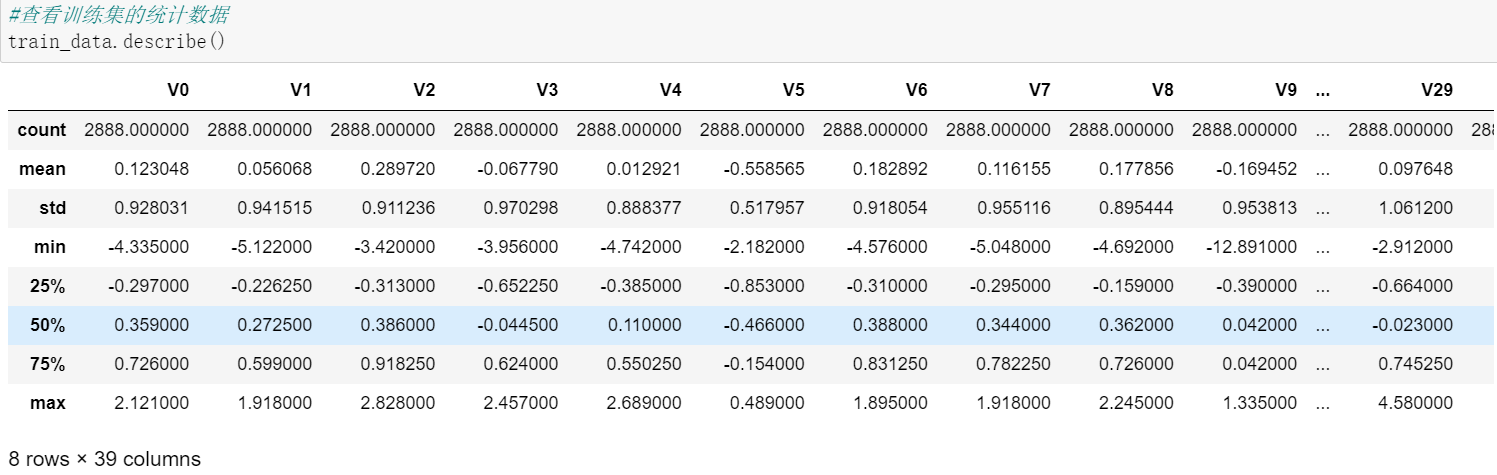Click mean value -0.067790 in V3
The image size is (1497, 475).
[518, 169]
